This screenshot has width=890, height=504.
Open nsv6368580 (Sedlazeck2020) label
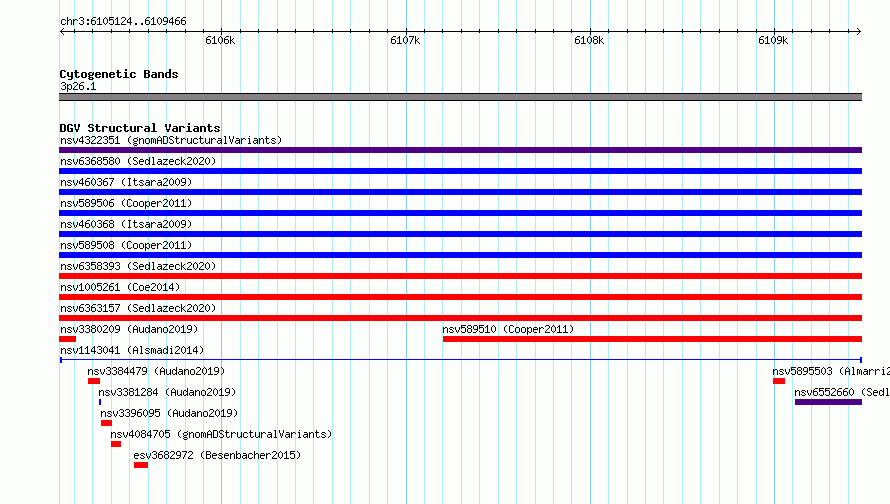138,161
